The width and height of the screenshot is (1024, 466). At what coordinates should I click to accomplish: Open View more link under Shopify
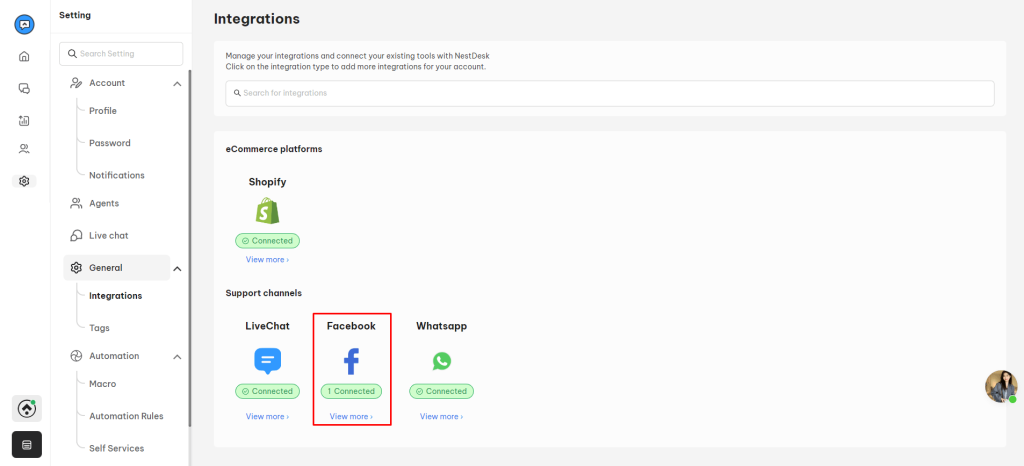[267, 260]
